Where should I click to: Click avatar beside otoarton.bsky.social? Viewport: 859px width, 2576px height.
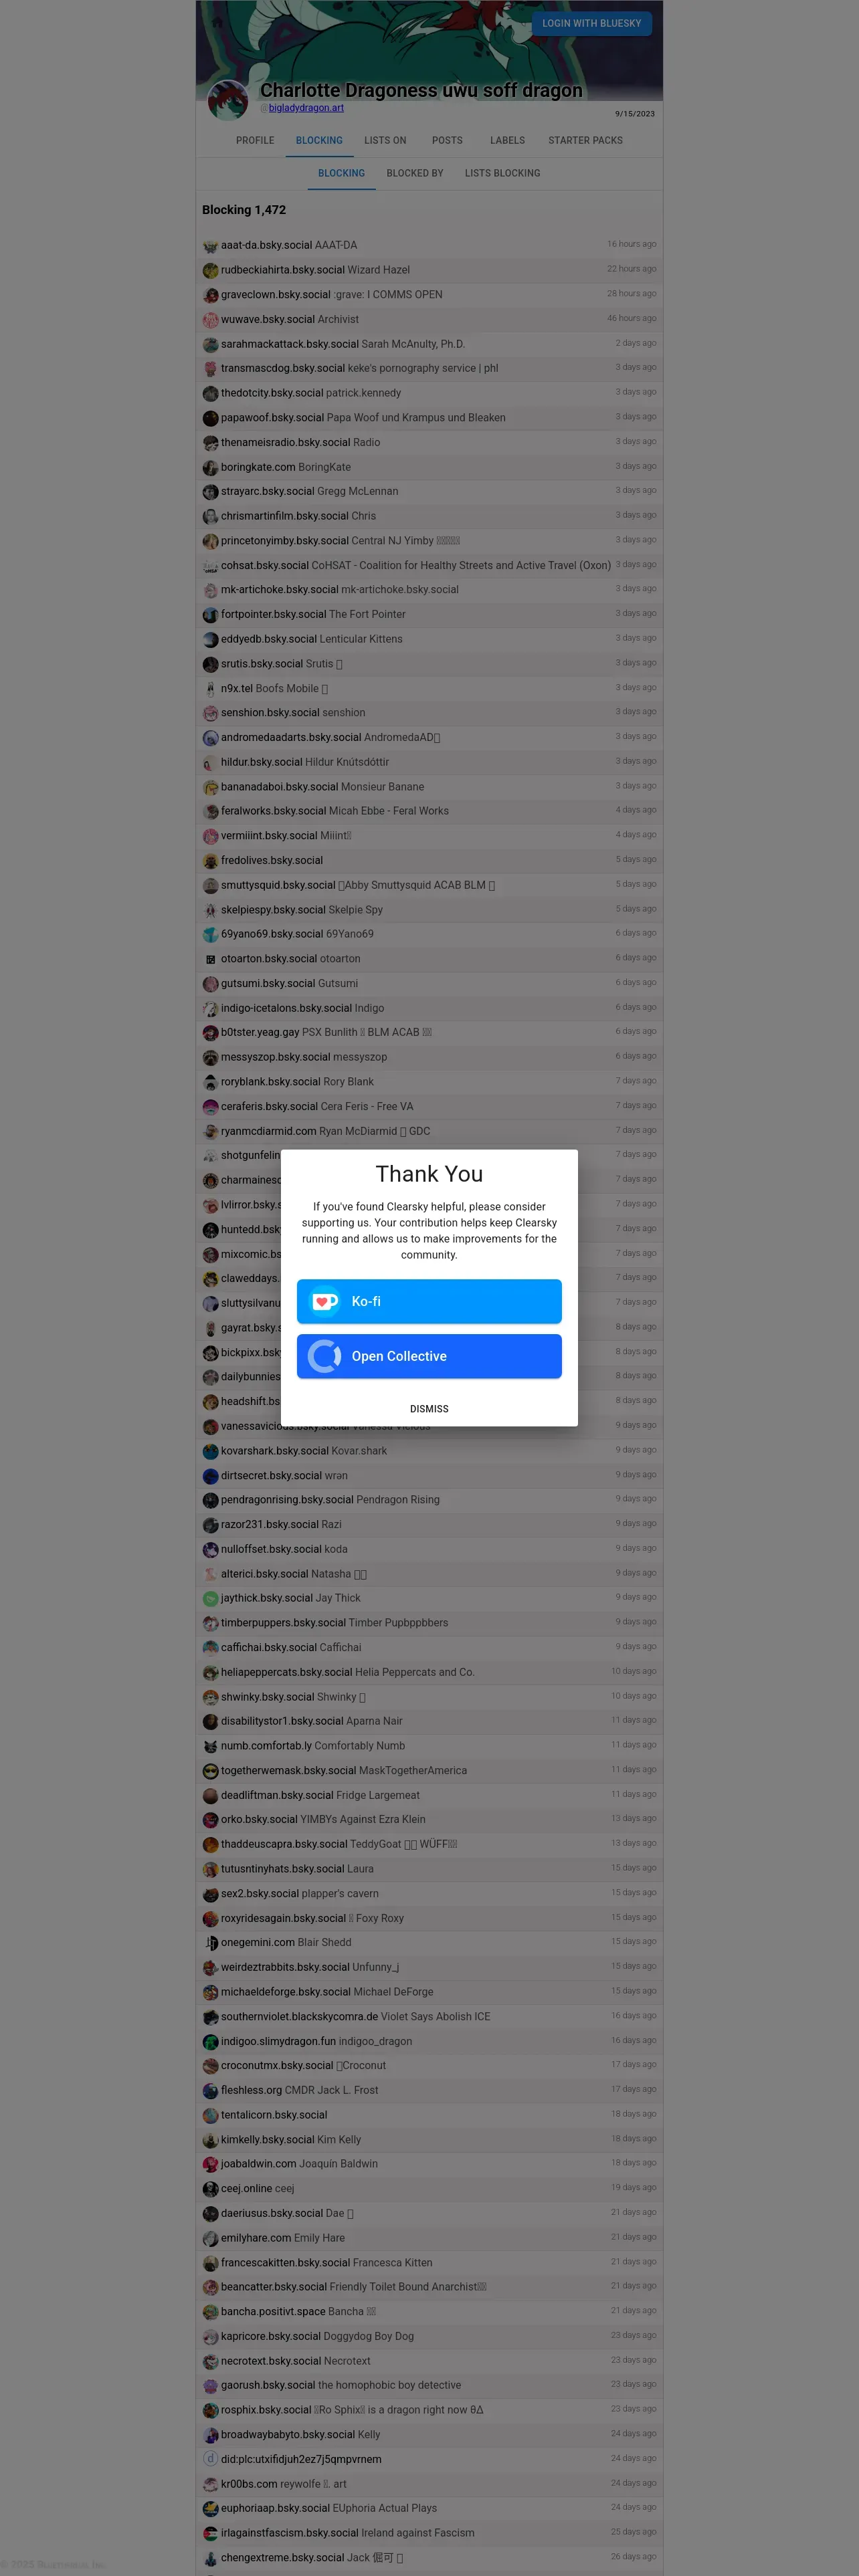(210, 959)
